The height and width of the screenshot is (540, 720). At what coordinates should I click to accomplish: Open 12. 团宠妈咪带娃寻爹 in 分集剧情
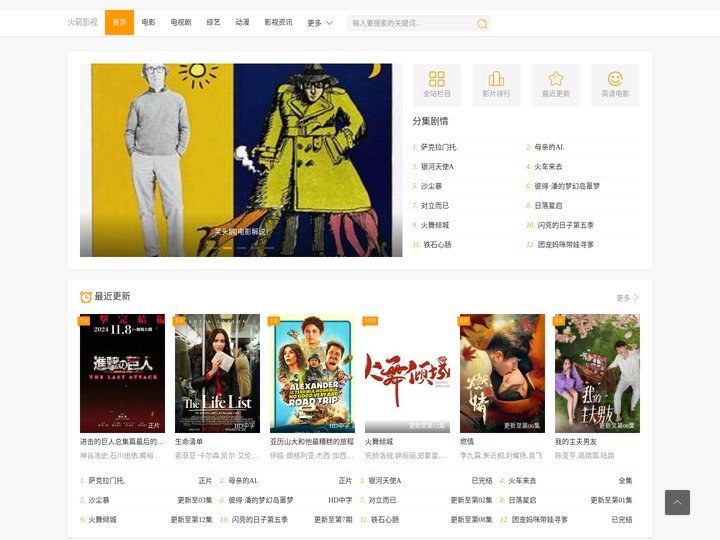560,245
